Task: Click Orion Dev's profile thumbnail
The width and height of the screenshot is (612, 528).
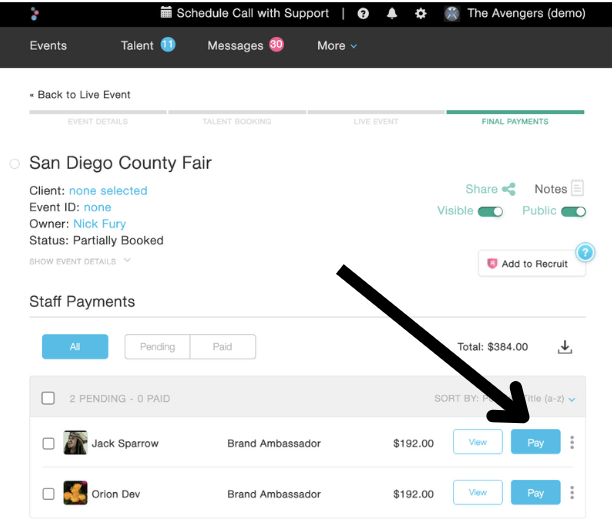Action: (x=75, y=492)
